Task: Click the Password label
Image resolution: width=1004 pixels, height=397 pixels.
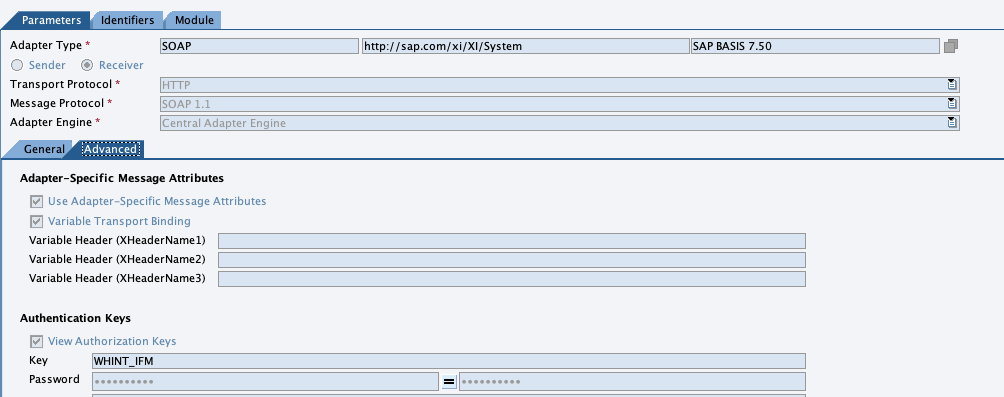Action: coord(54,379)
